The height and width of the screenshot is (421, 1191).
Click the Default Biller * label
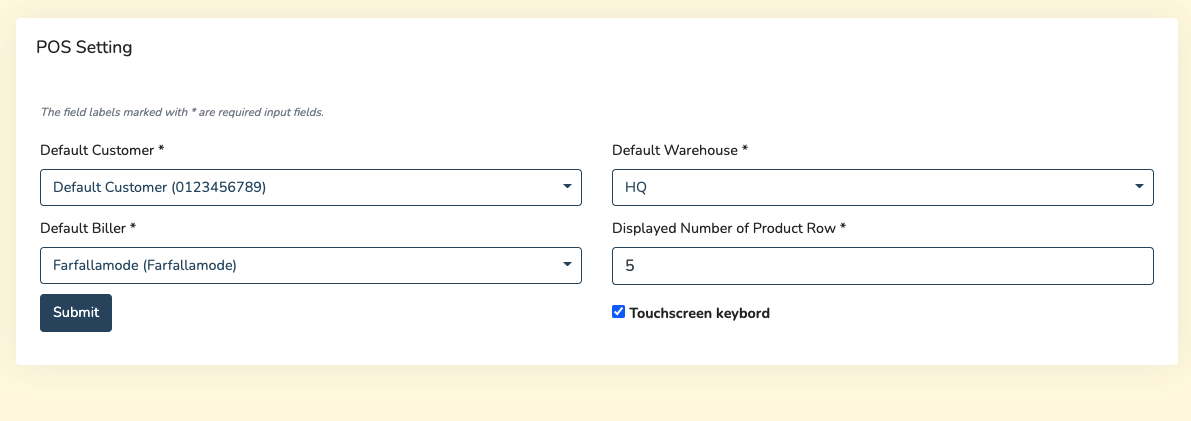[x=88, y=228]
